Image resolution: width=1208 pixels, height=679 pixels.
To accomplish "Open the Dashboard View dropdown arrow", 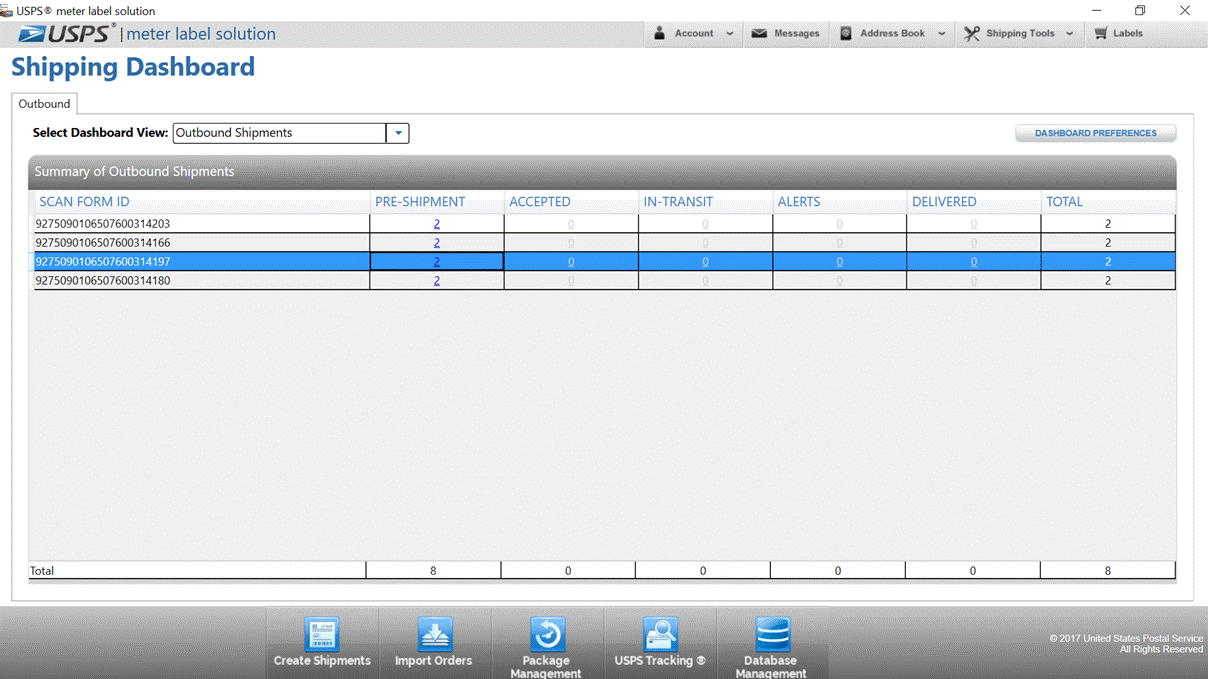I will pyautogui.click(x=398, y=133).
